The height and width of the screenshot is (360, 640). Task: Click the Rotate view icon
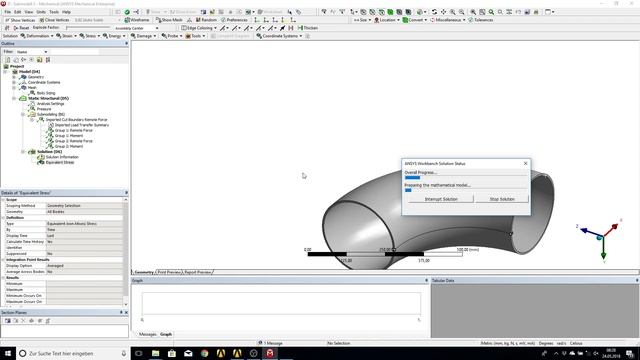(434, 12)
